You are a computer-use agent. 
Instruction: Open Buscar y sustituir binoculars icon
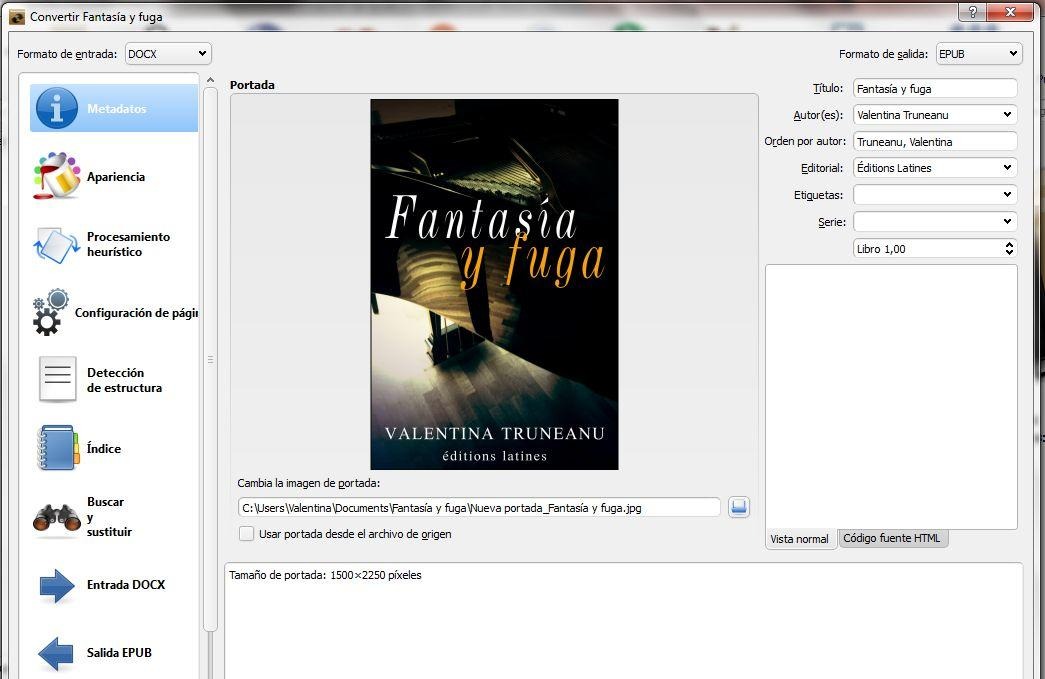[x=57, y=517]
